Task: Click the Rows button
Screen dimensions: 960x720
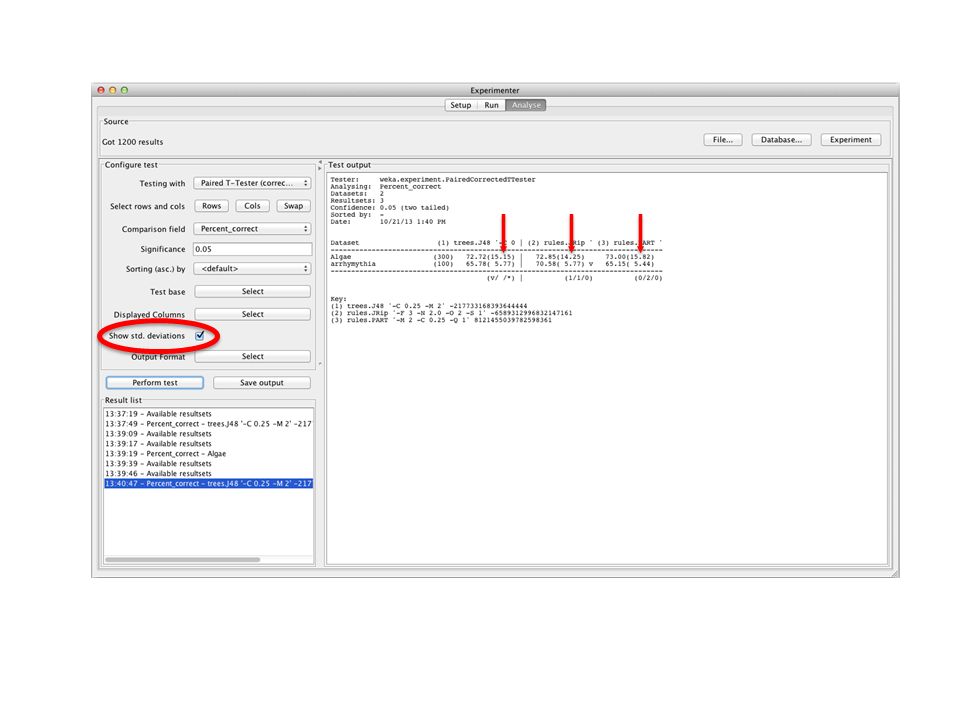Action: (x=211, y=206)
